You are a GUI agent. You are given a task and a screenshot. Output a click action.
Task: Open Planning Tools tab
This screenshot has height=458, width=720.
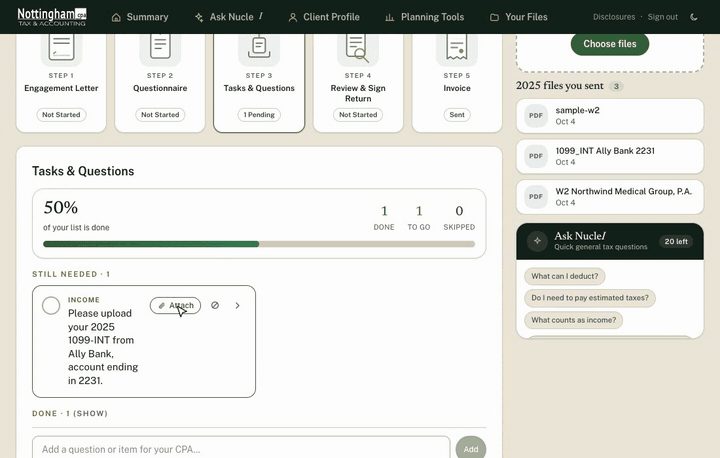coord(425,17)
